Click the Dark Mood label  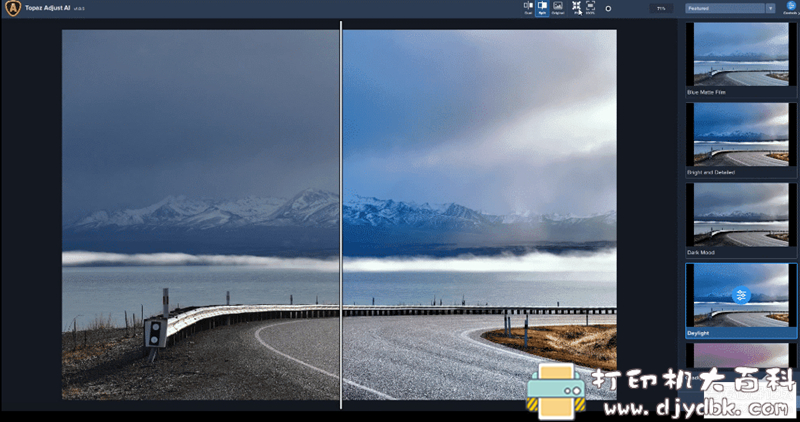(x=701, y=253)
